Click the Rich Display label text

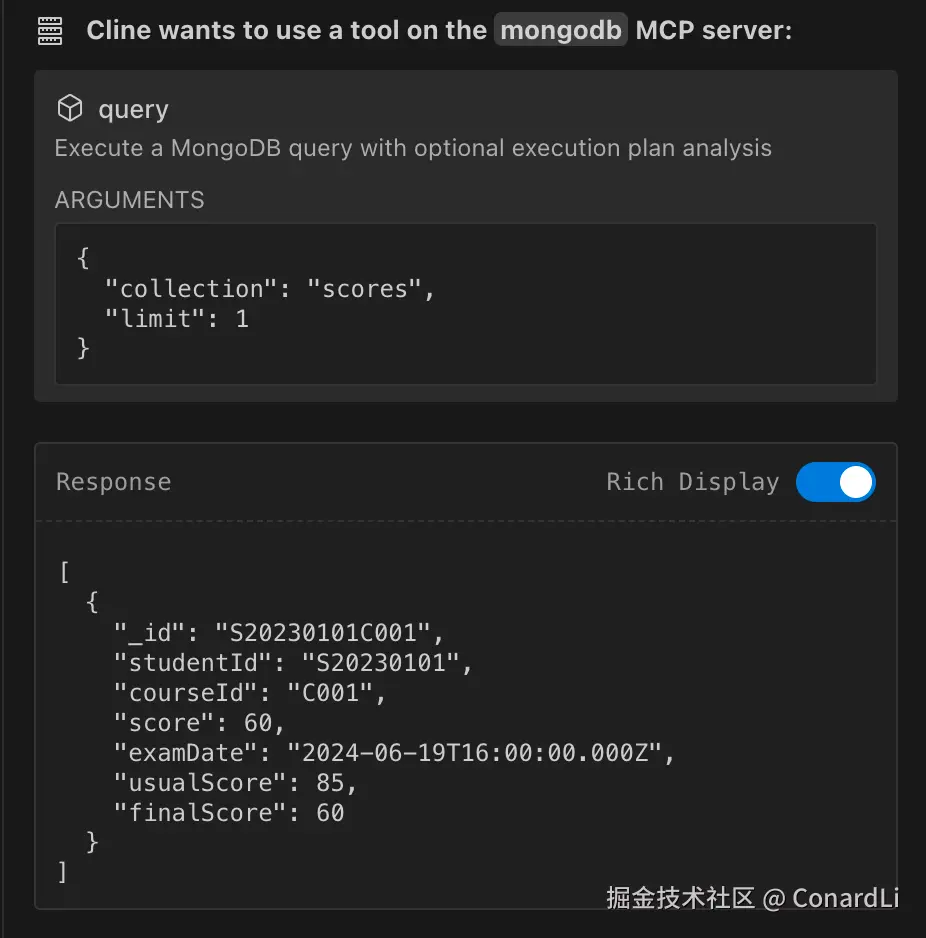(692, 482)
